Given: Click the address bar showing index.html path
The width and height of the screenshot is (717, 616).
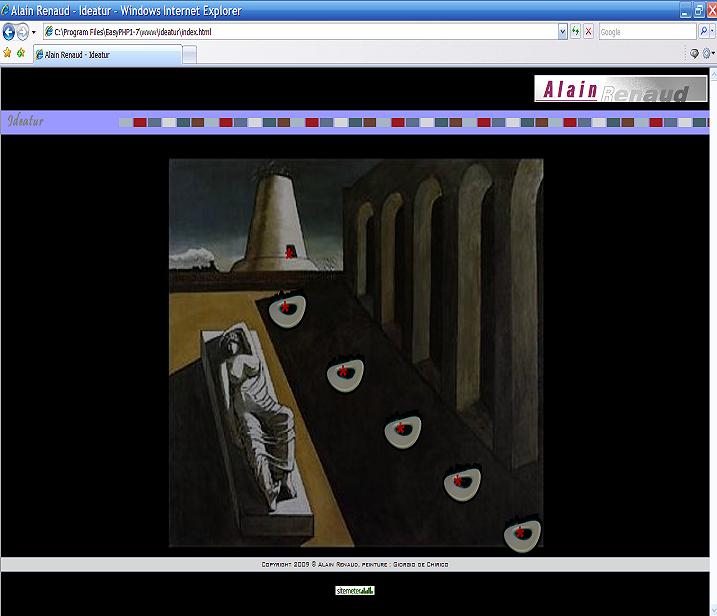Looking at the screenshot, I should tap(301, 32).
